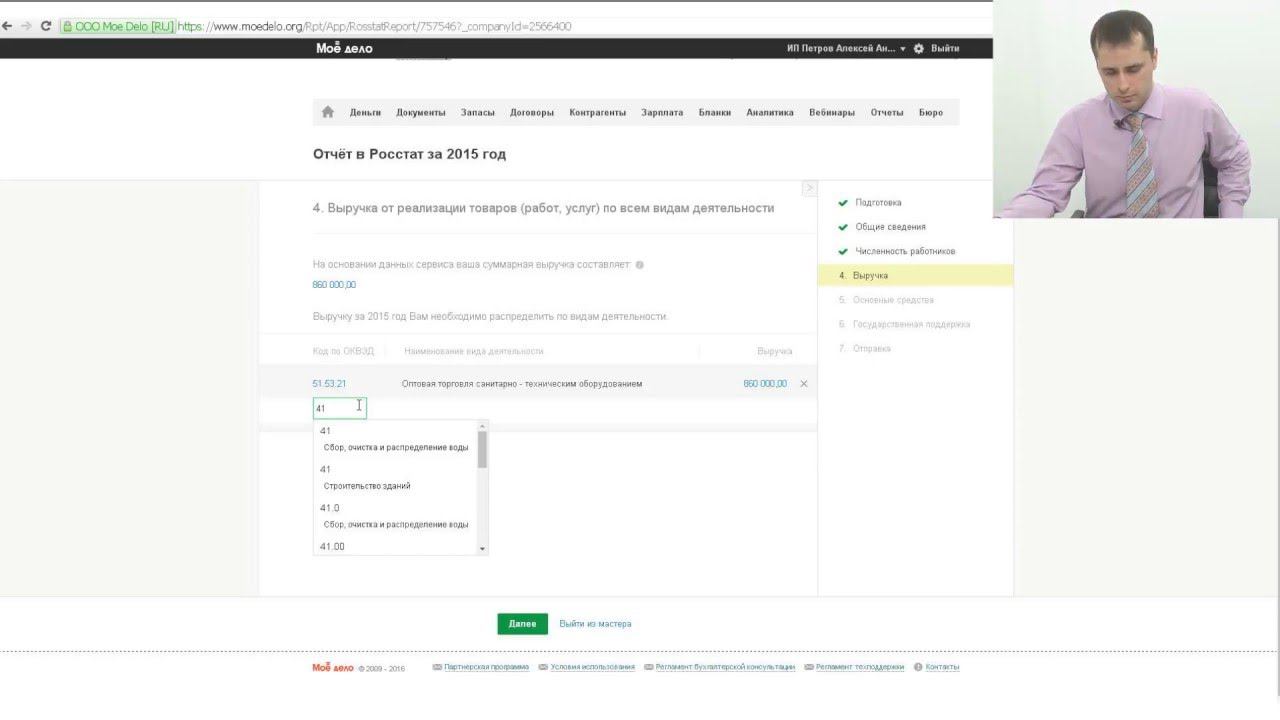Click the suggestion list scrollbar down arrow
Screen dimensions: 1280x720
tap(483, 549)
